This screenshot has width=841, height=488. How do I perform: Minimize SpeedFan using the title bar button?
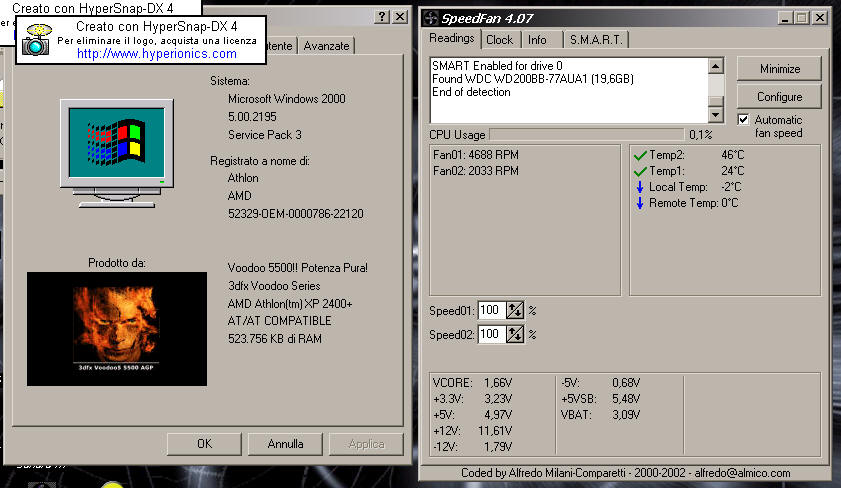point(786,18)
